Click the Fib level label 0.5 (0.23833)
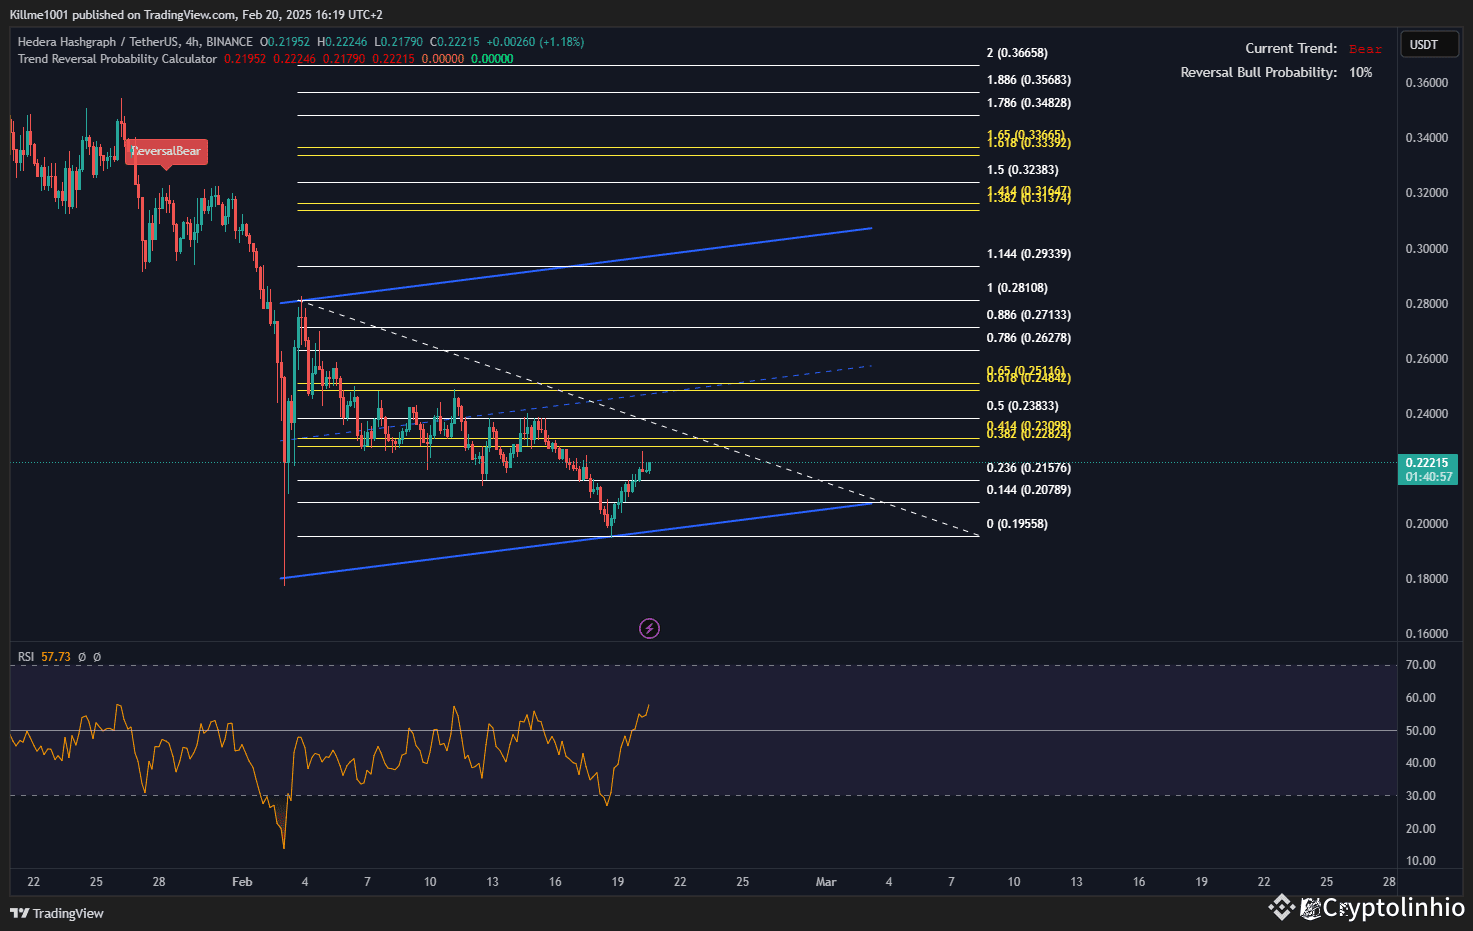Screen dimensions: 1473x931 tap(1022, 406)
